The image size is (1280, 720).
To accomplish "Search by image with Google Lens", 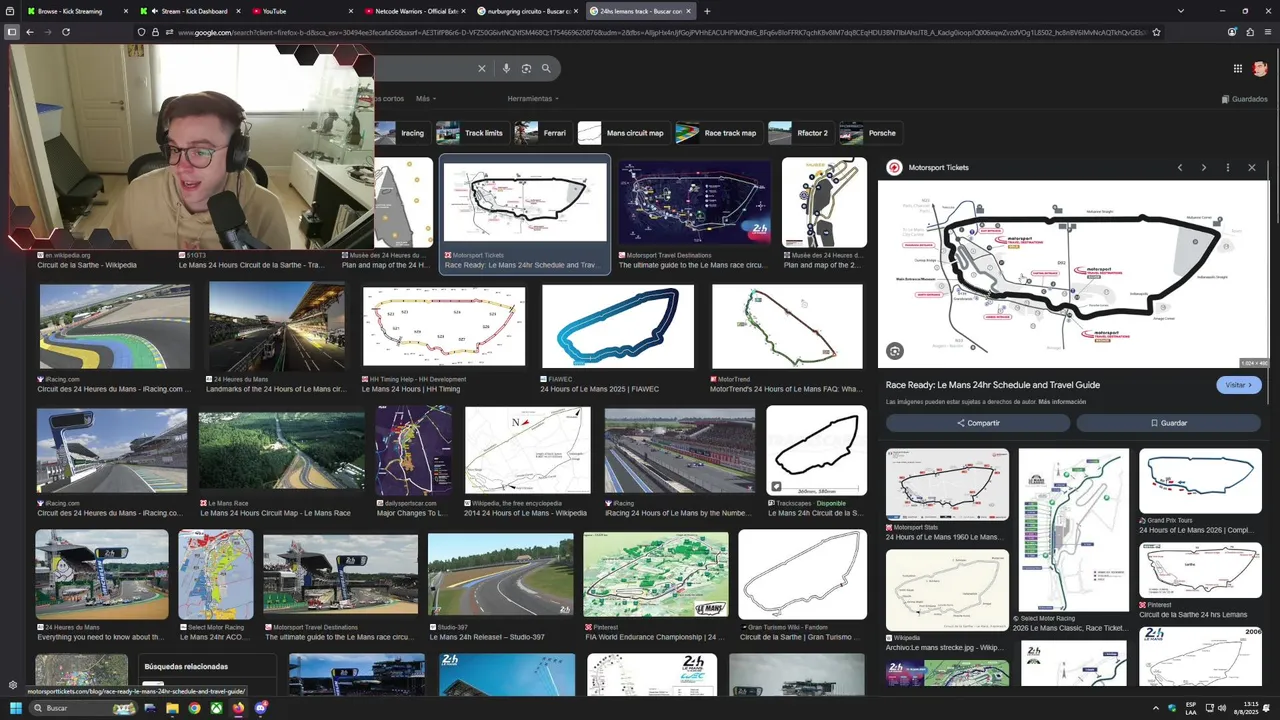I will 526,68.
